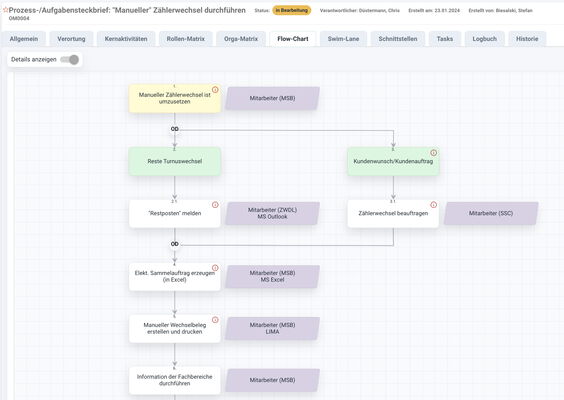
Task: Click the "Verantwortlicher: Düstermann, Chris" text
Action: (x=360, y=10)
